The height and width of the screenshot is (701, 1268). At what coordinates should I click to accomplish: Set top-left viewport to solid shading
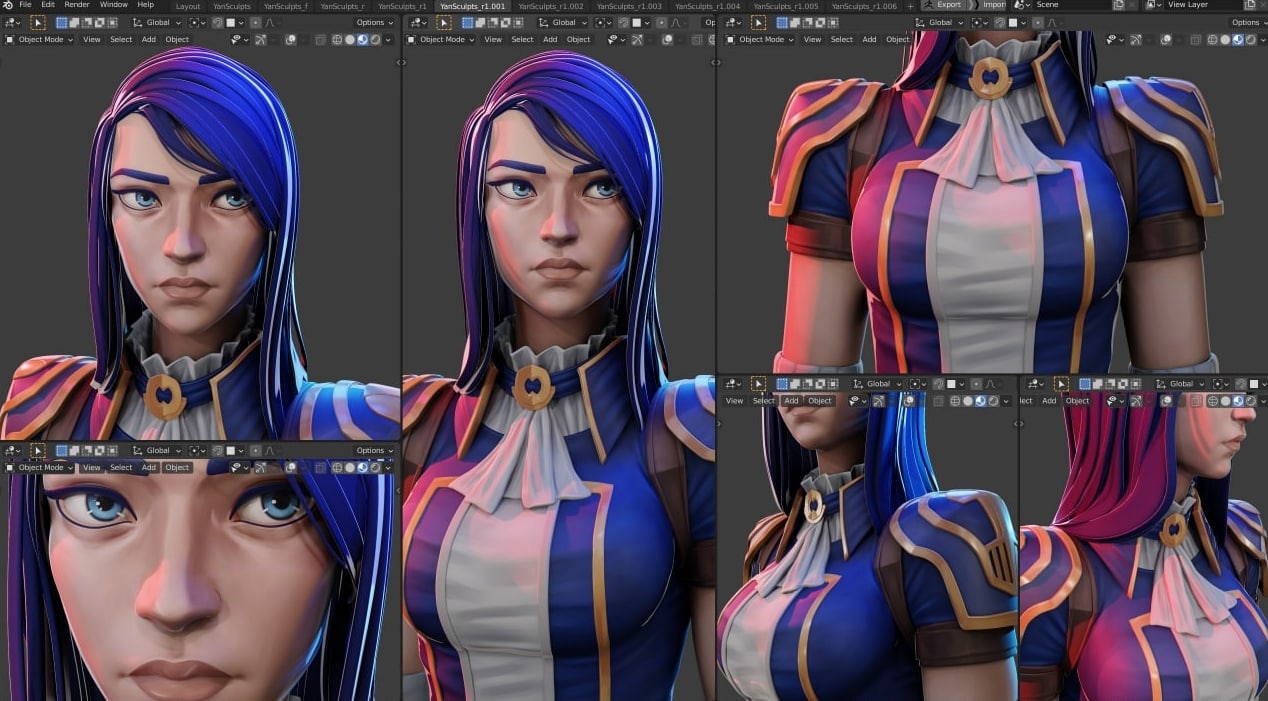pyautogui.click(x=349, y=40)
